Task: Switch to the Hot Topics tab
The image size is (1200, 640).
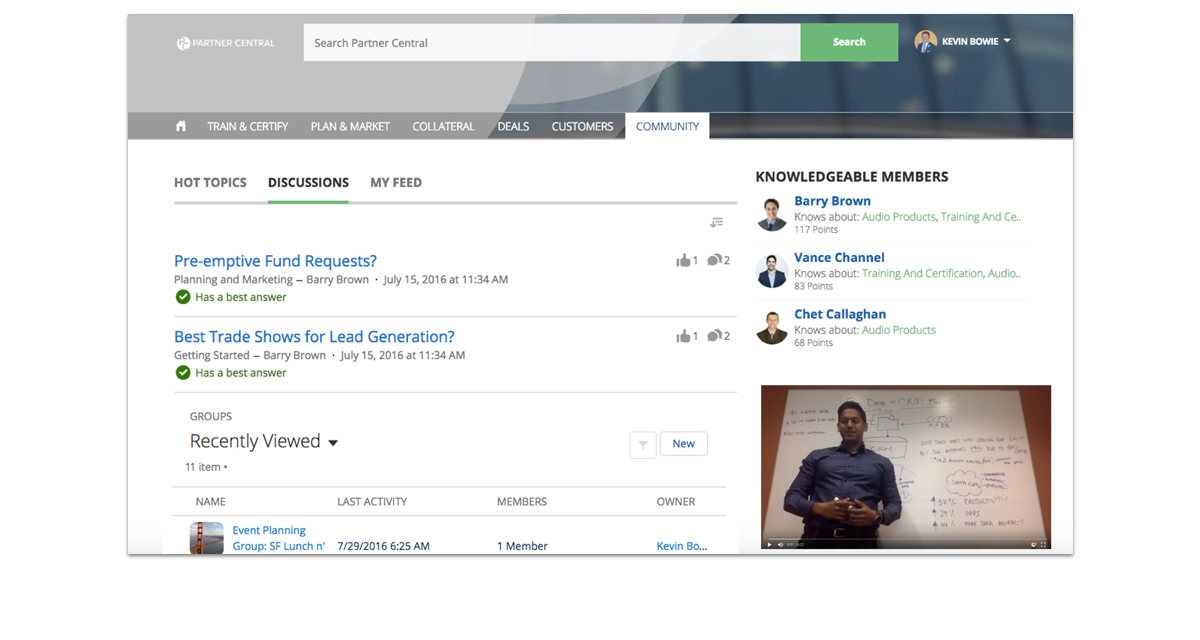Action: [x=210, y=183]
